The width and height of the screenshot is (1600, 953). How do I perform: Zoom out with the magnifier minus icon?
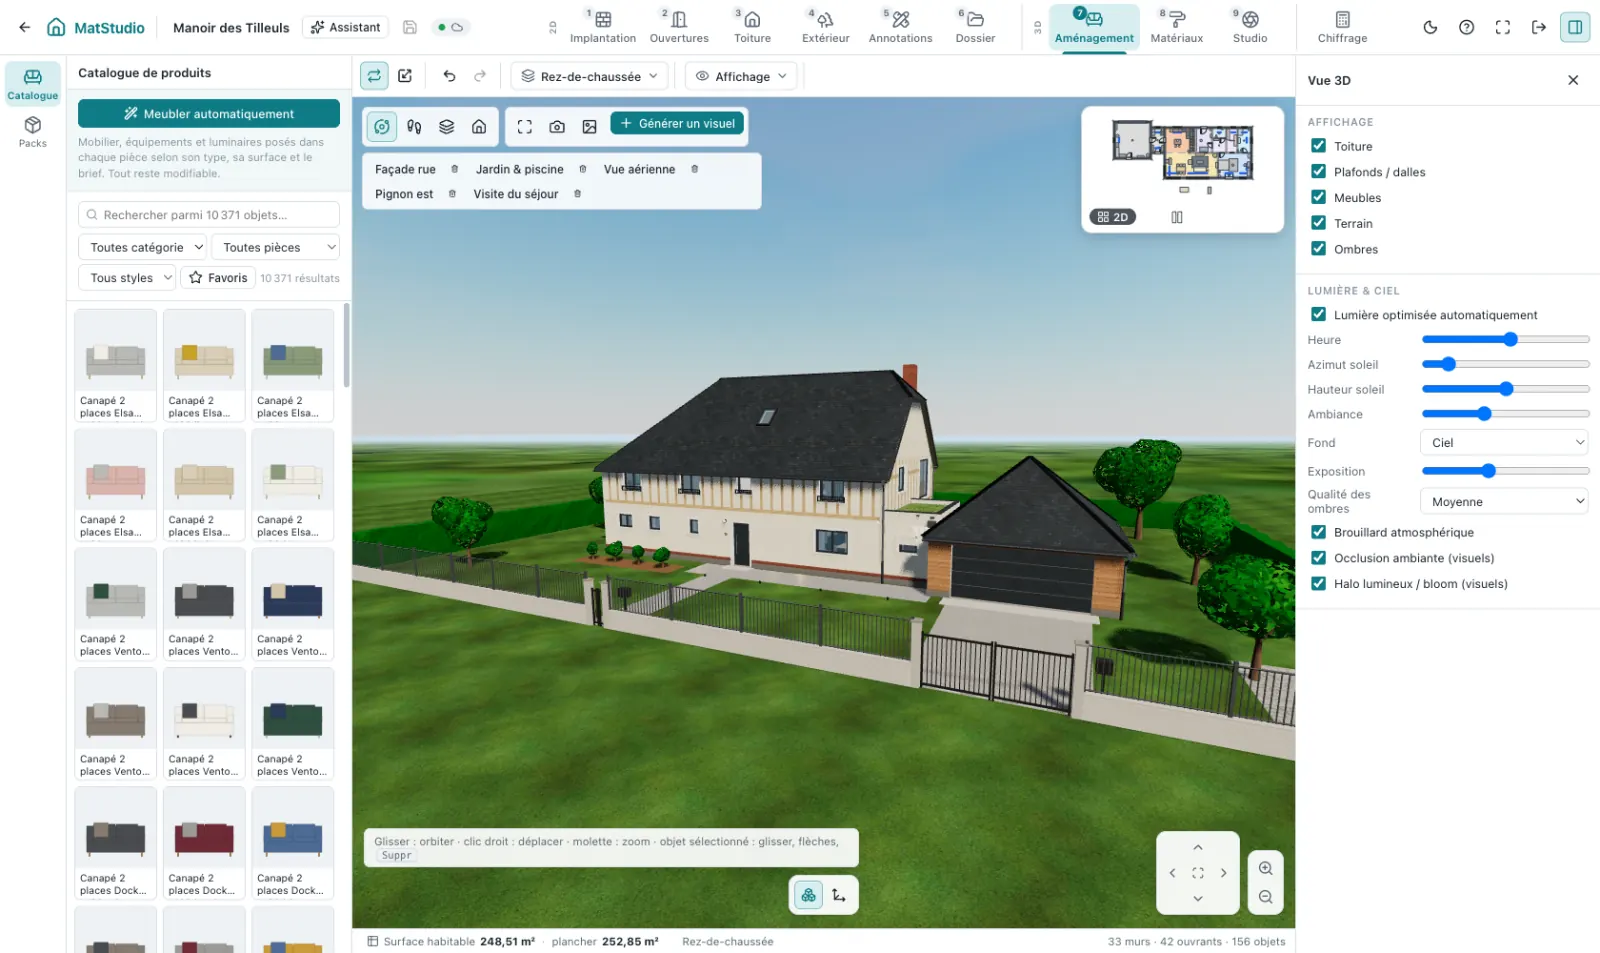[x=1266, y=897]
